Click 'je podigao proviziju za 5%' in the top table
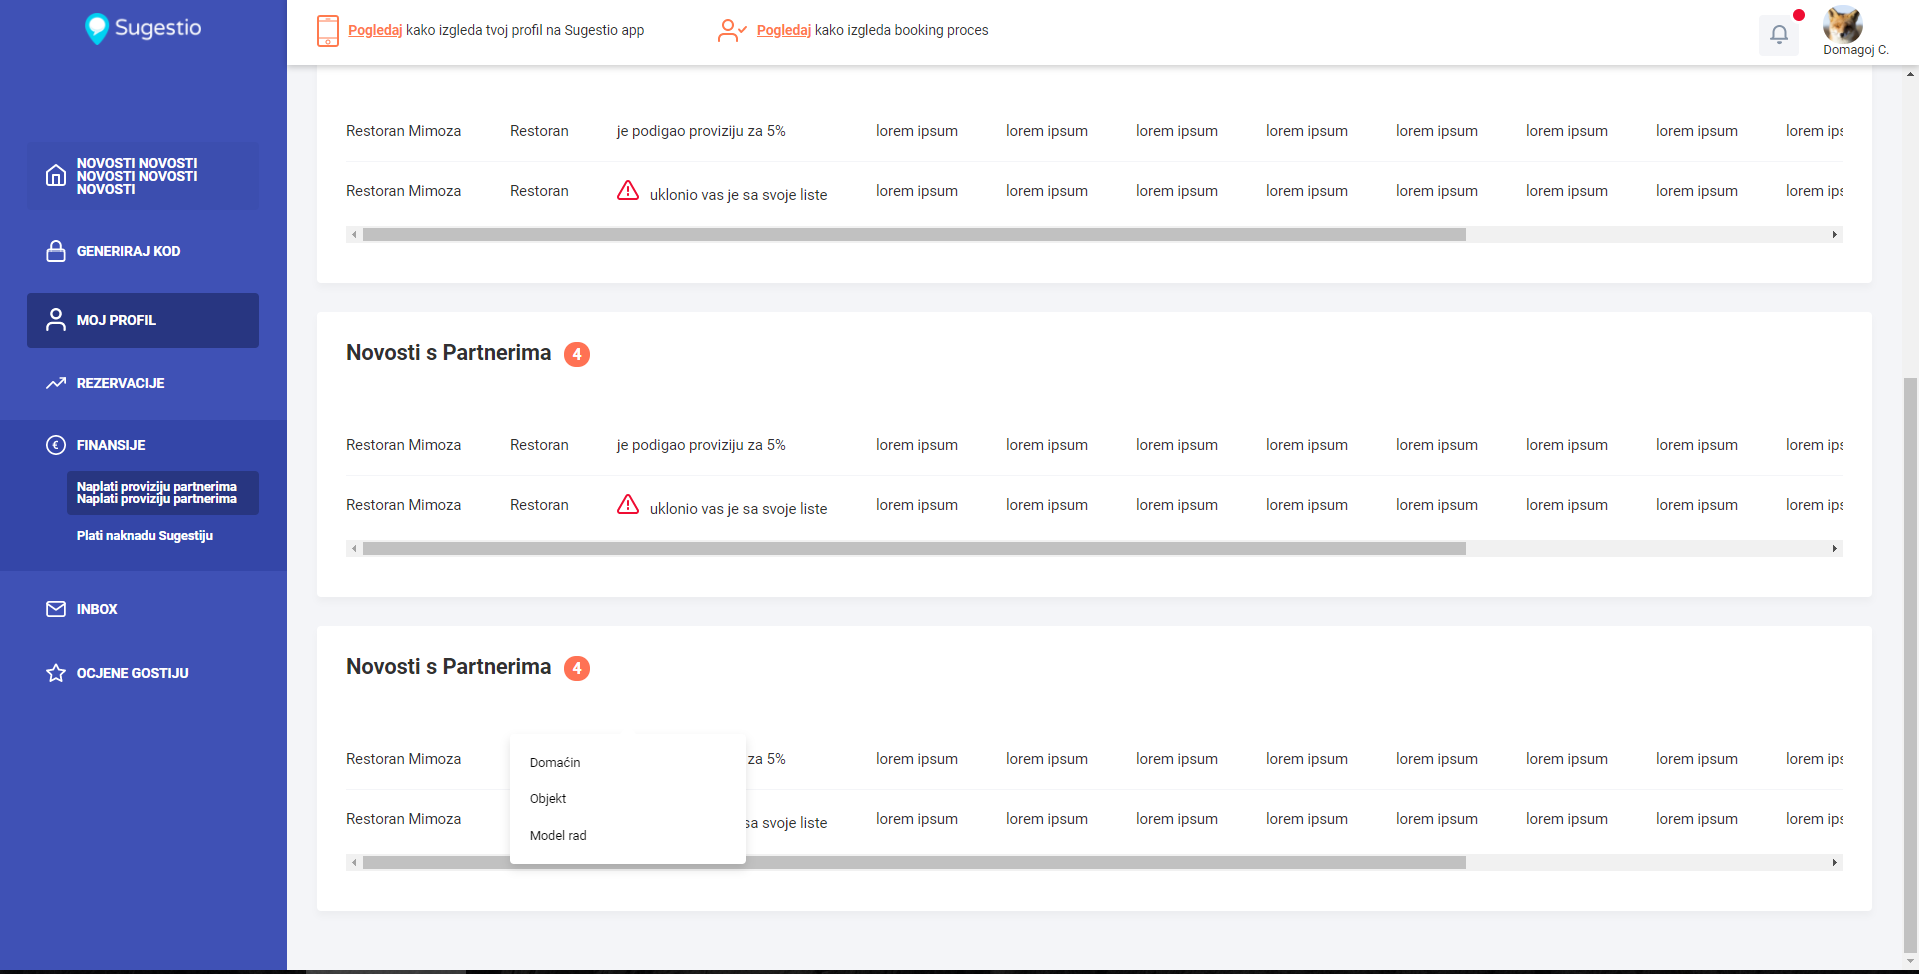1919x974 pixels. (701, 131)
